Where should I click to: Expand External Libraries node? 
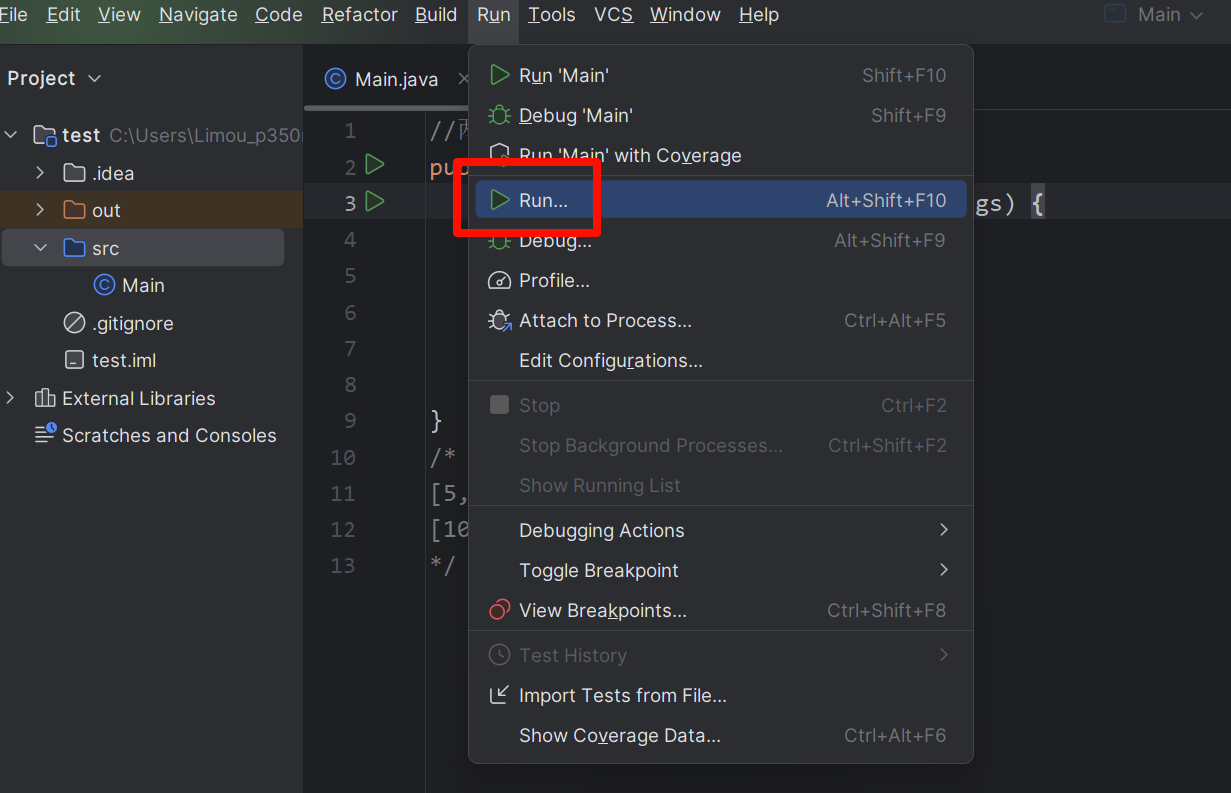pos(11,398)
